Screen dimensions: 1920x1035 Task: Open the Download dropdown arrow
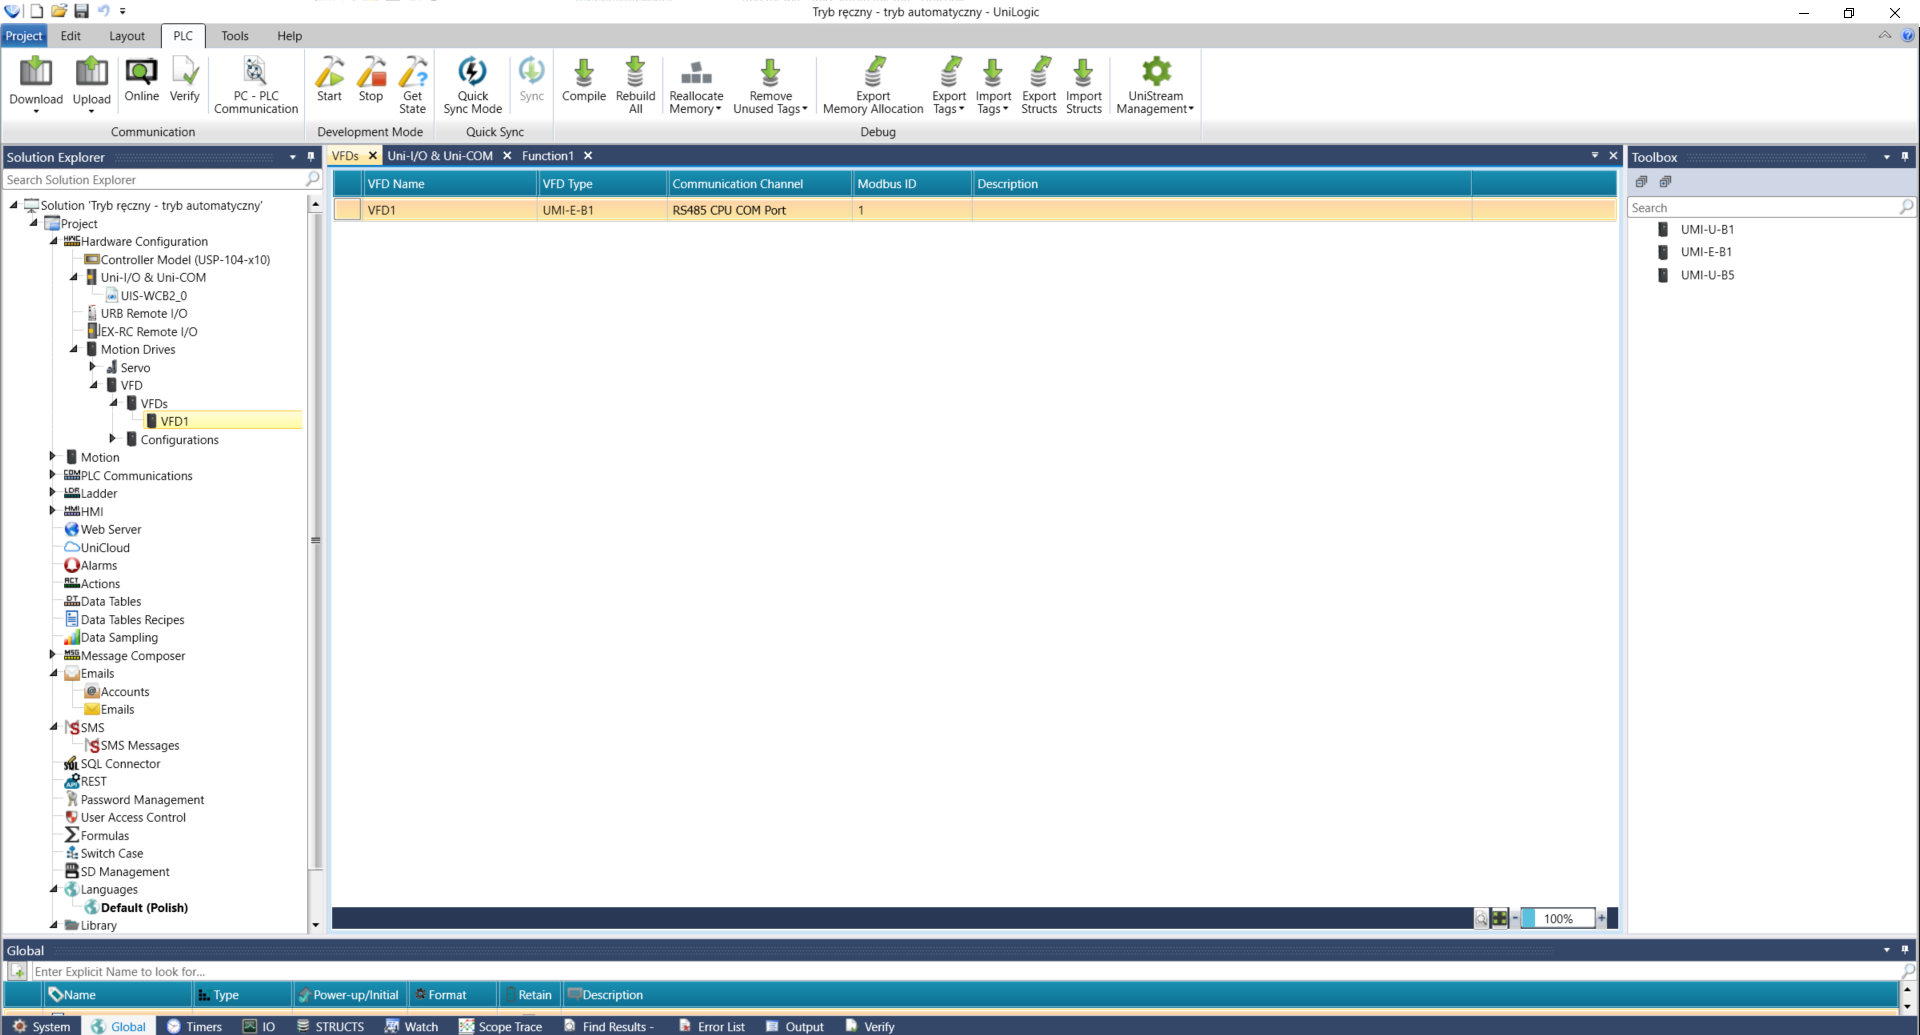click(36, 111)
